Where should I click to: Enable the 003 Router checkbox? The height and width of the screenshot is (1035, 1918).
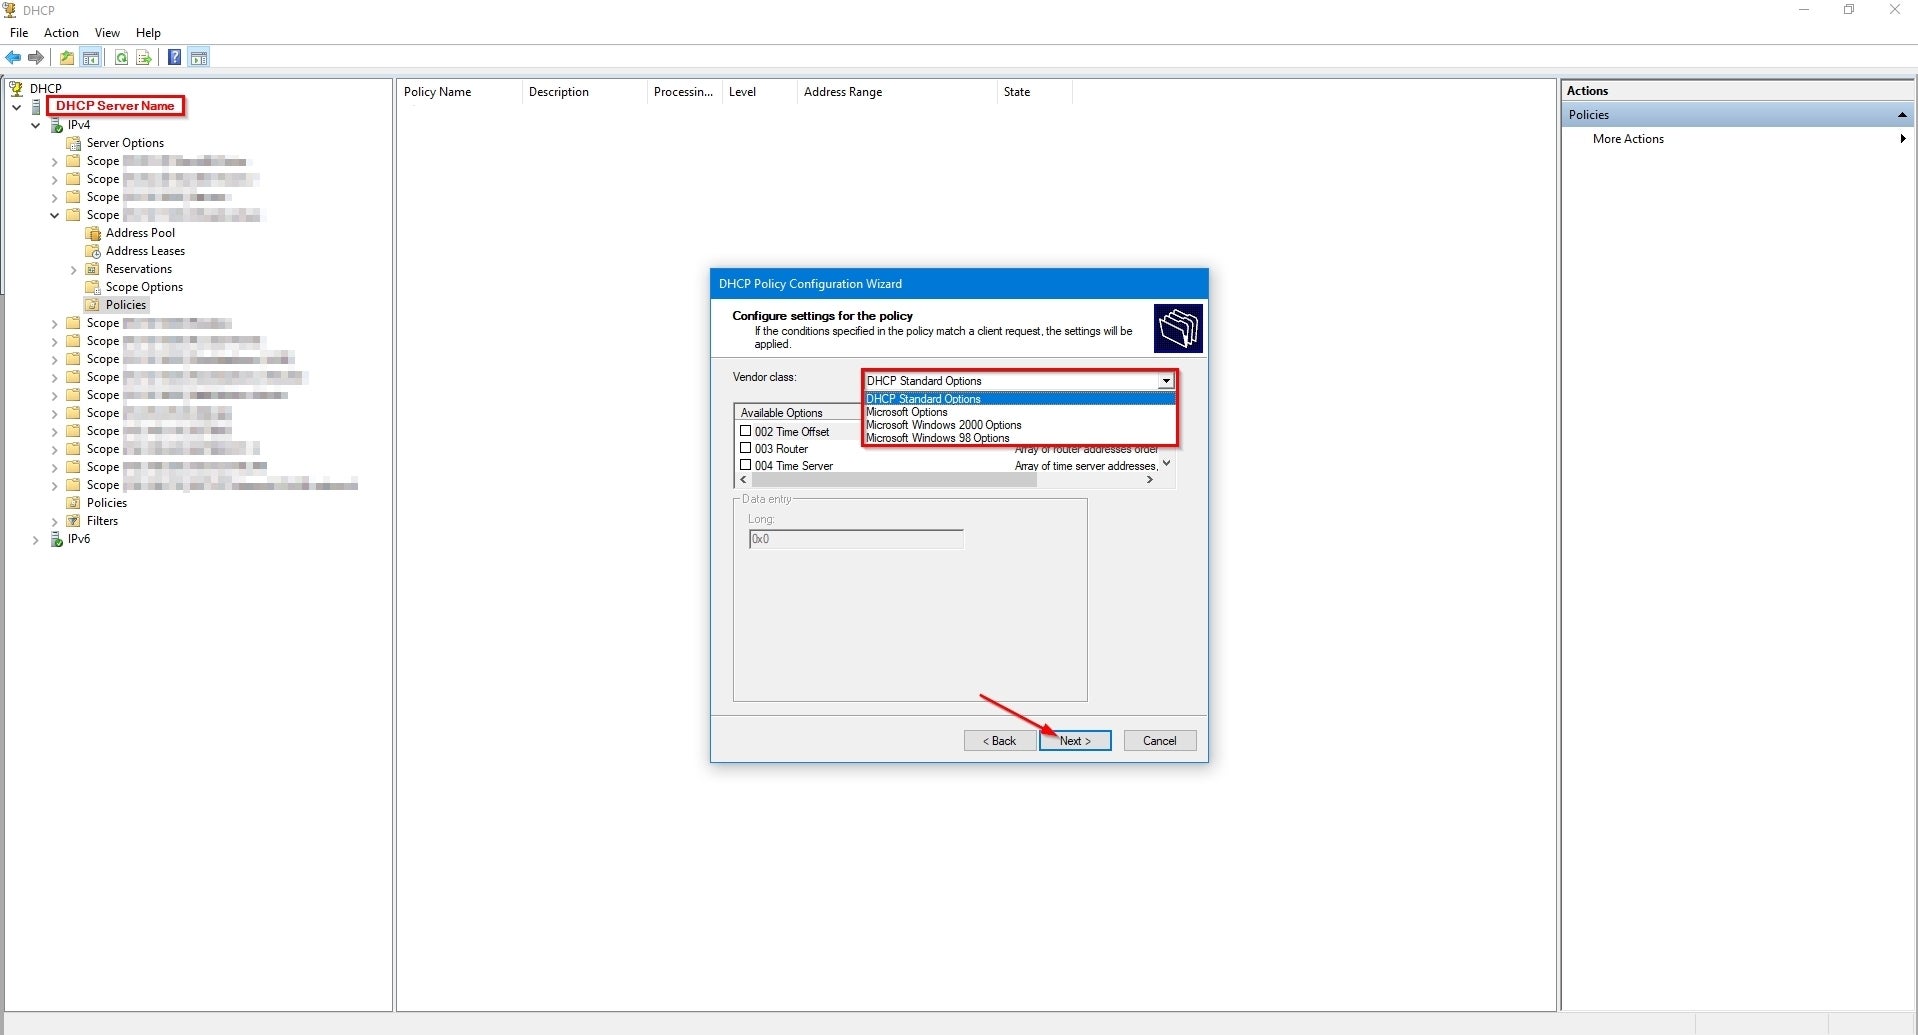click(x=745, y=448)
